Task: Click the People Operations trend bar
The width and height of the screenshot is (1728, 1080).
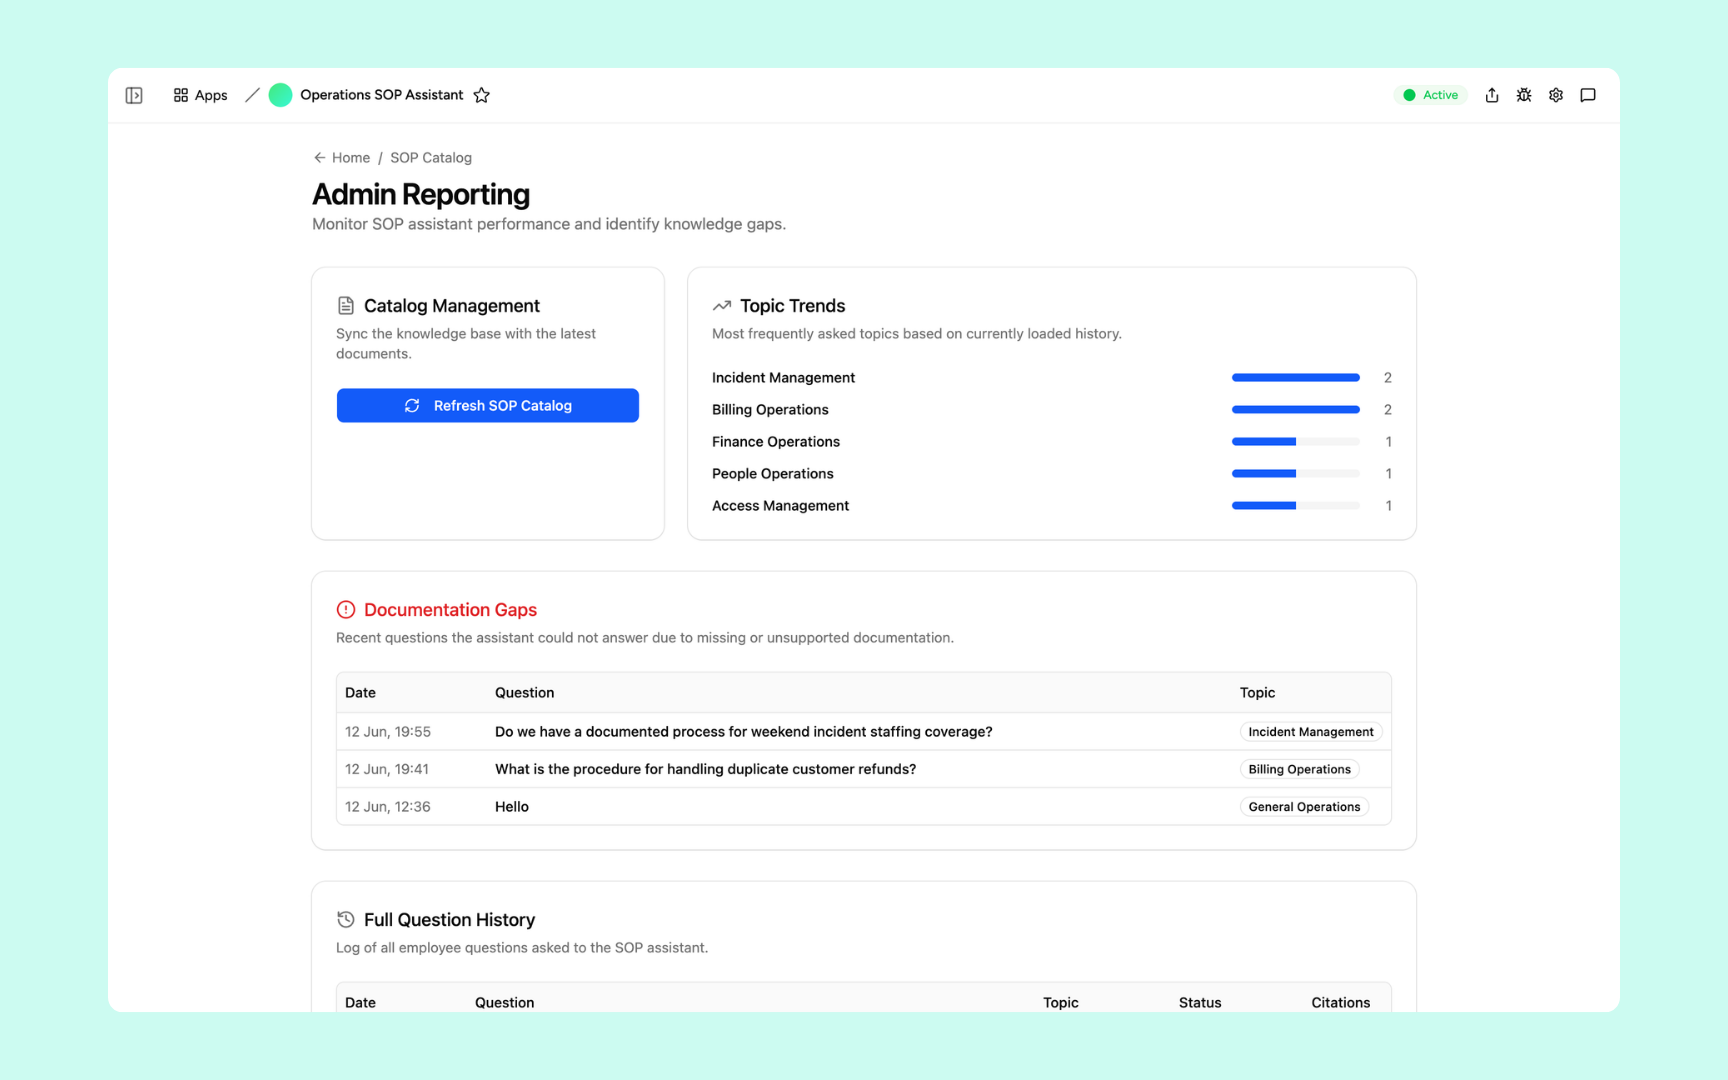Action: tap(1296, 474)
